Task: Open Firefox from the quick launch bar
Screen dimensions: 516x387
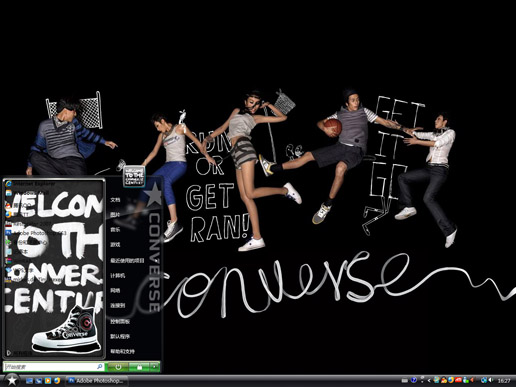Action: [57, 380]
